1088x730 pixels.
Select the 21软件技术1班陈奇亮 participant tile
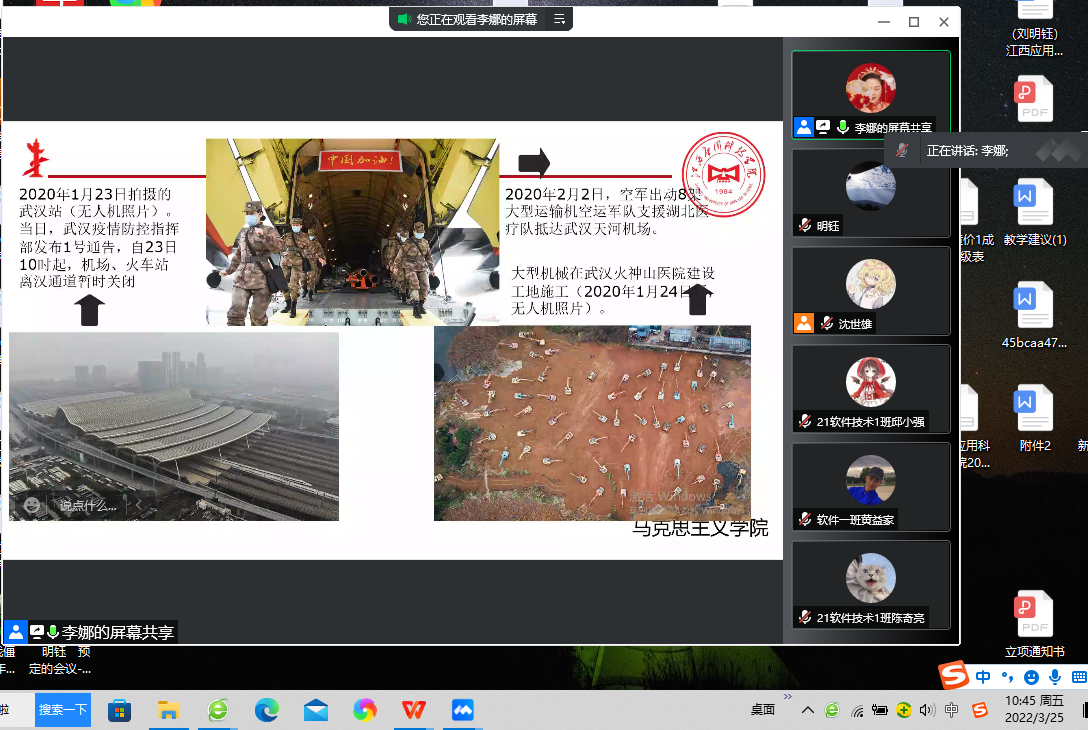coord(871,585)
